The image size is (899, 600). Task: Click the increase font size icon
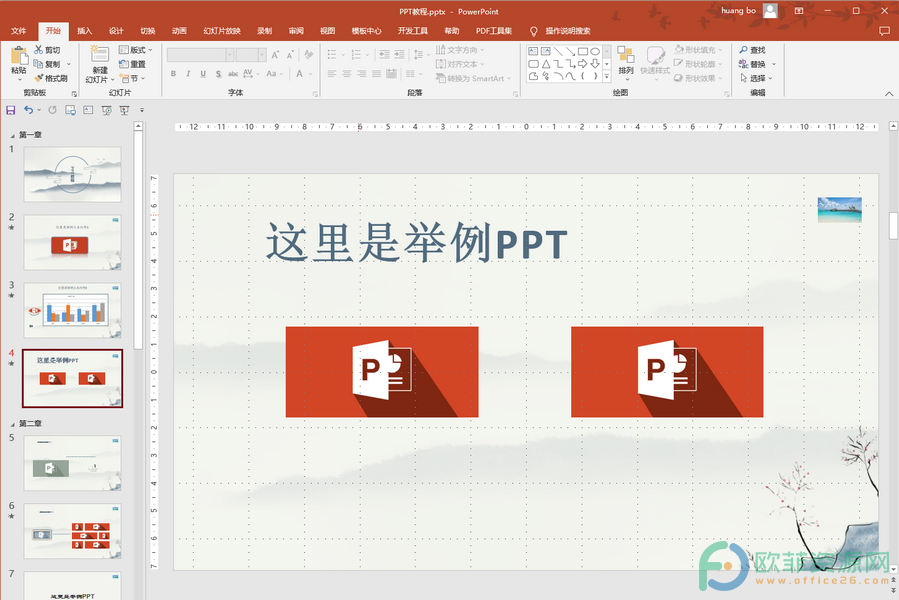click(275, 55)
